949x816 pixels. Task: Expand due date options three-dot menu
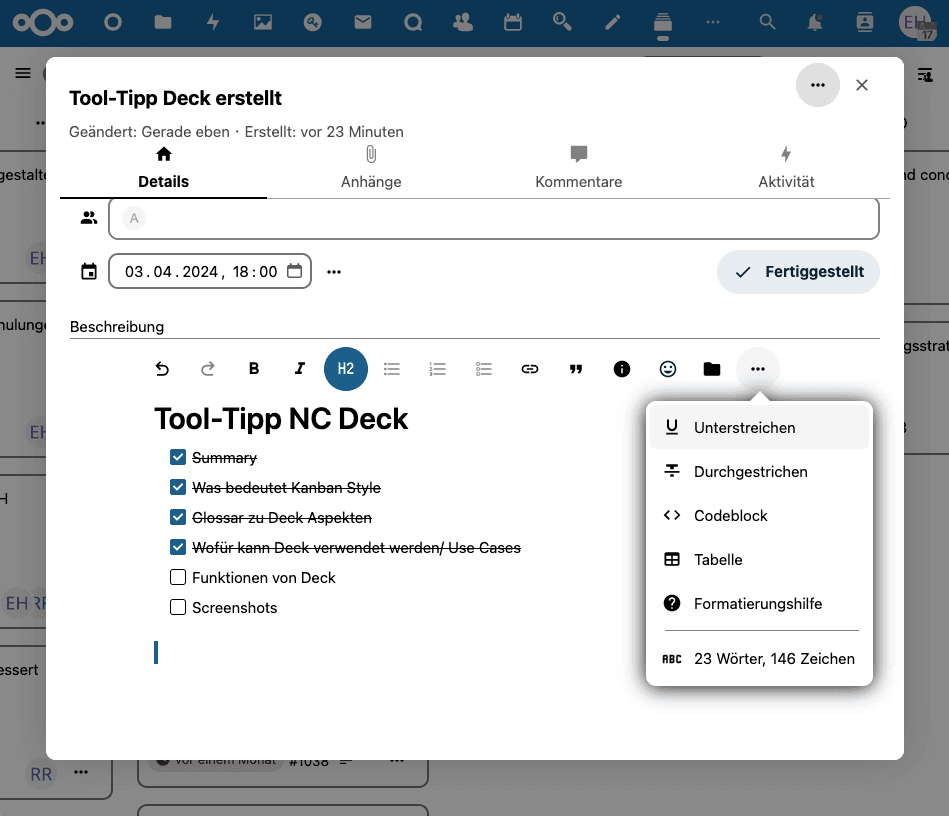tap(335, 272)
